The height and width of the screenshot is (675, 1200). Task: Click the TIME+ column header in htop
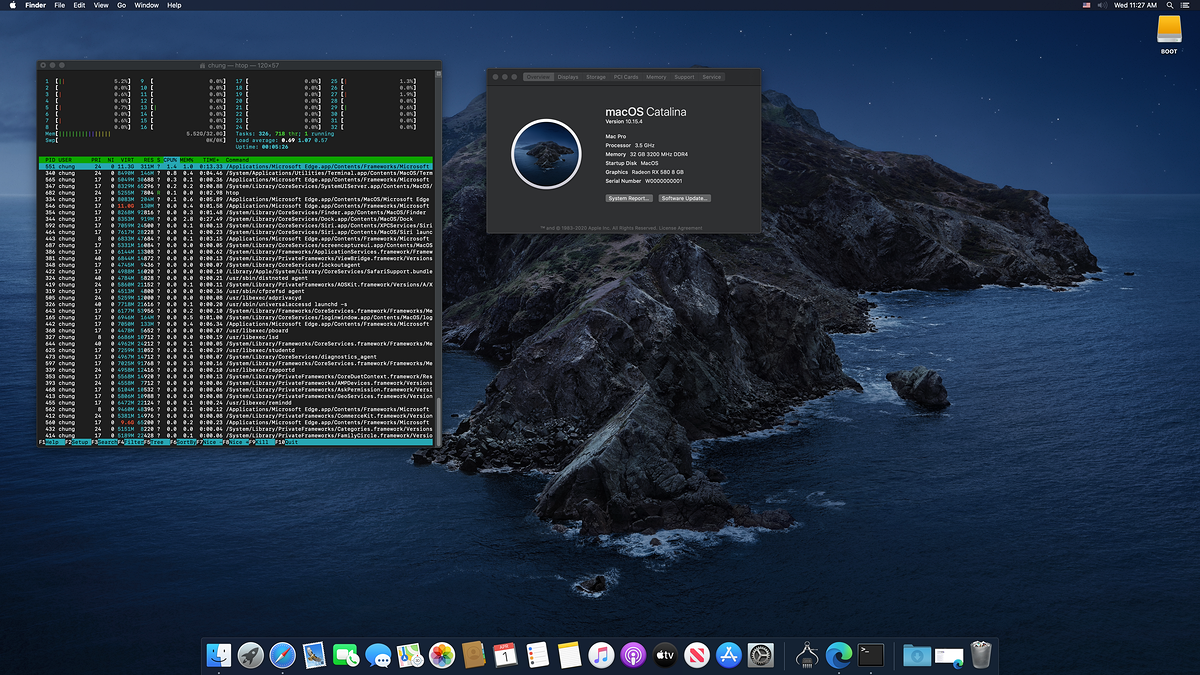pos(211,160)
